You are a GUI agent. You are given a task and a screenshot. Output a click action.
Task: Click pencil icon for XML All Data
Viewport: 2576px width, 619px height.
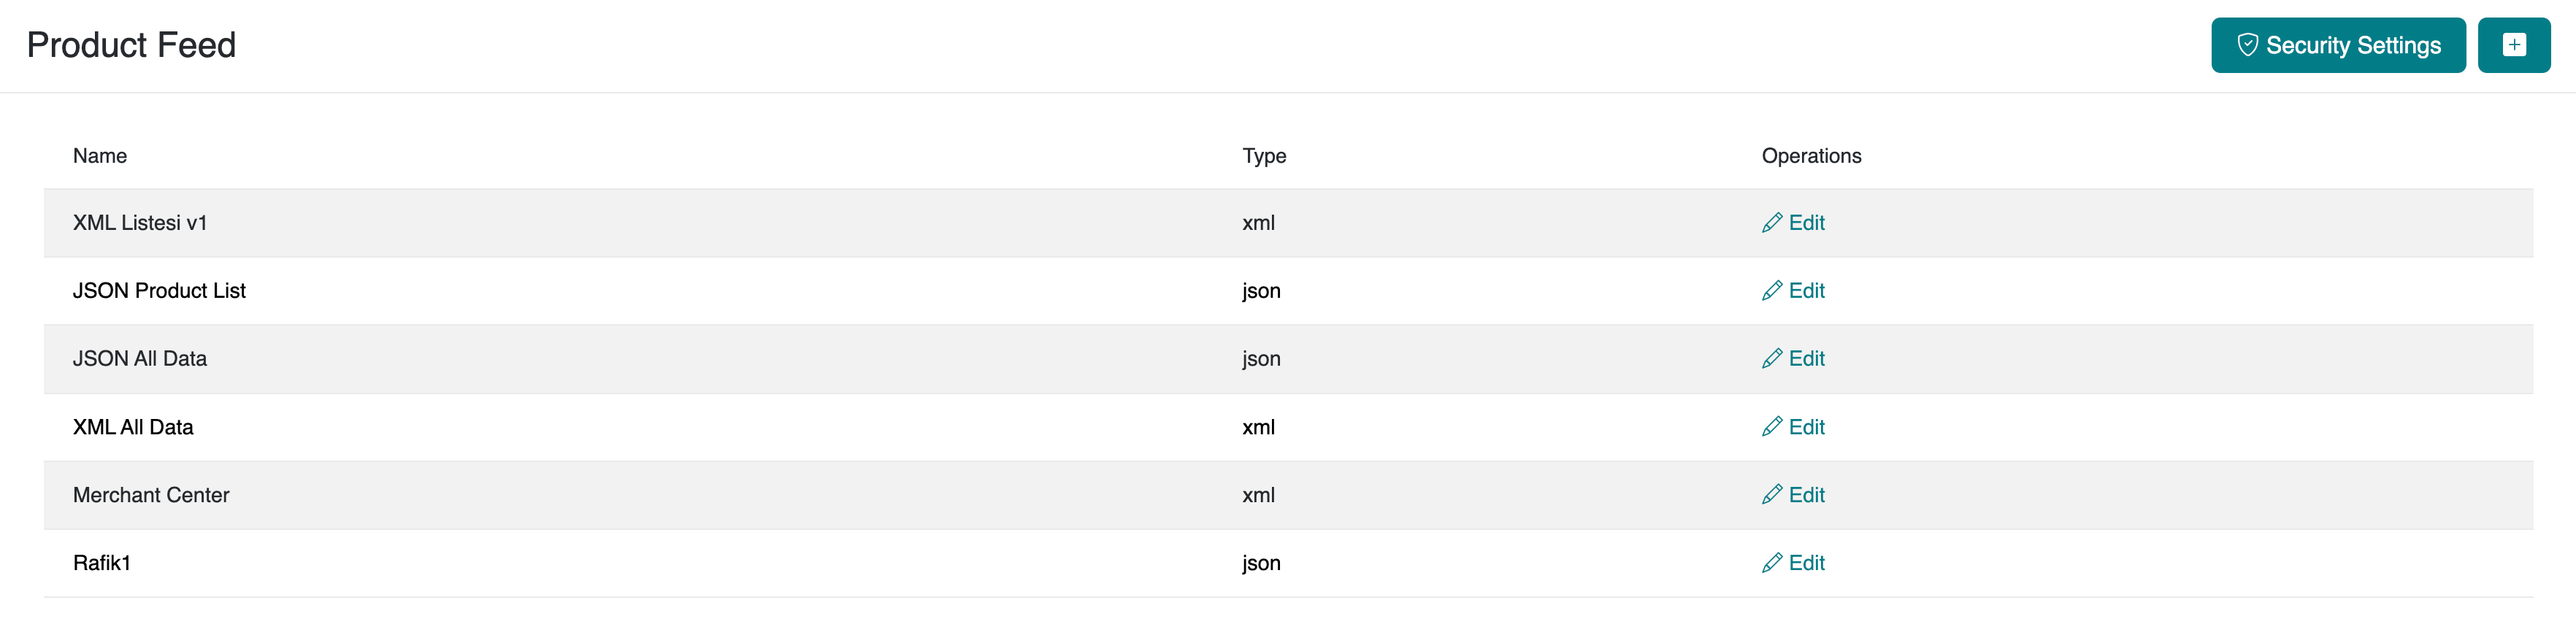1771,427
